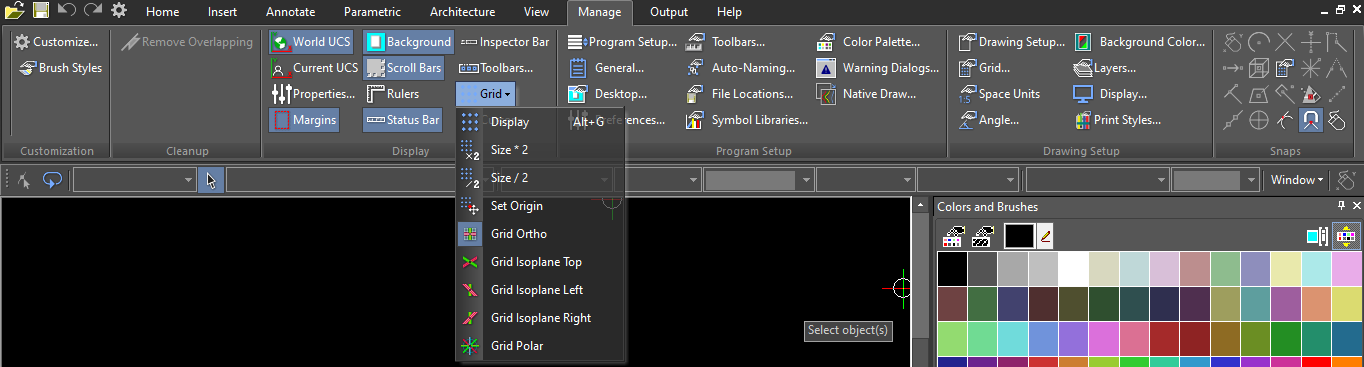
Task: Pin the Colors and Brushes panel
Action: click(1342, 206)
